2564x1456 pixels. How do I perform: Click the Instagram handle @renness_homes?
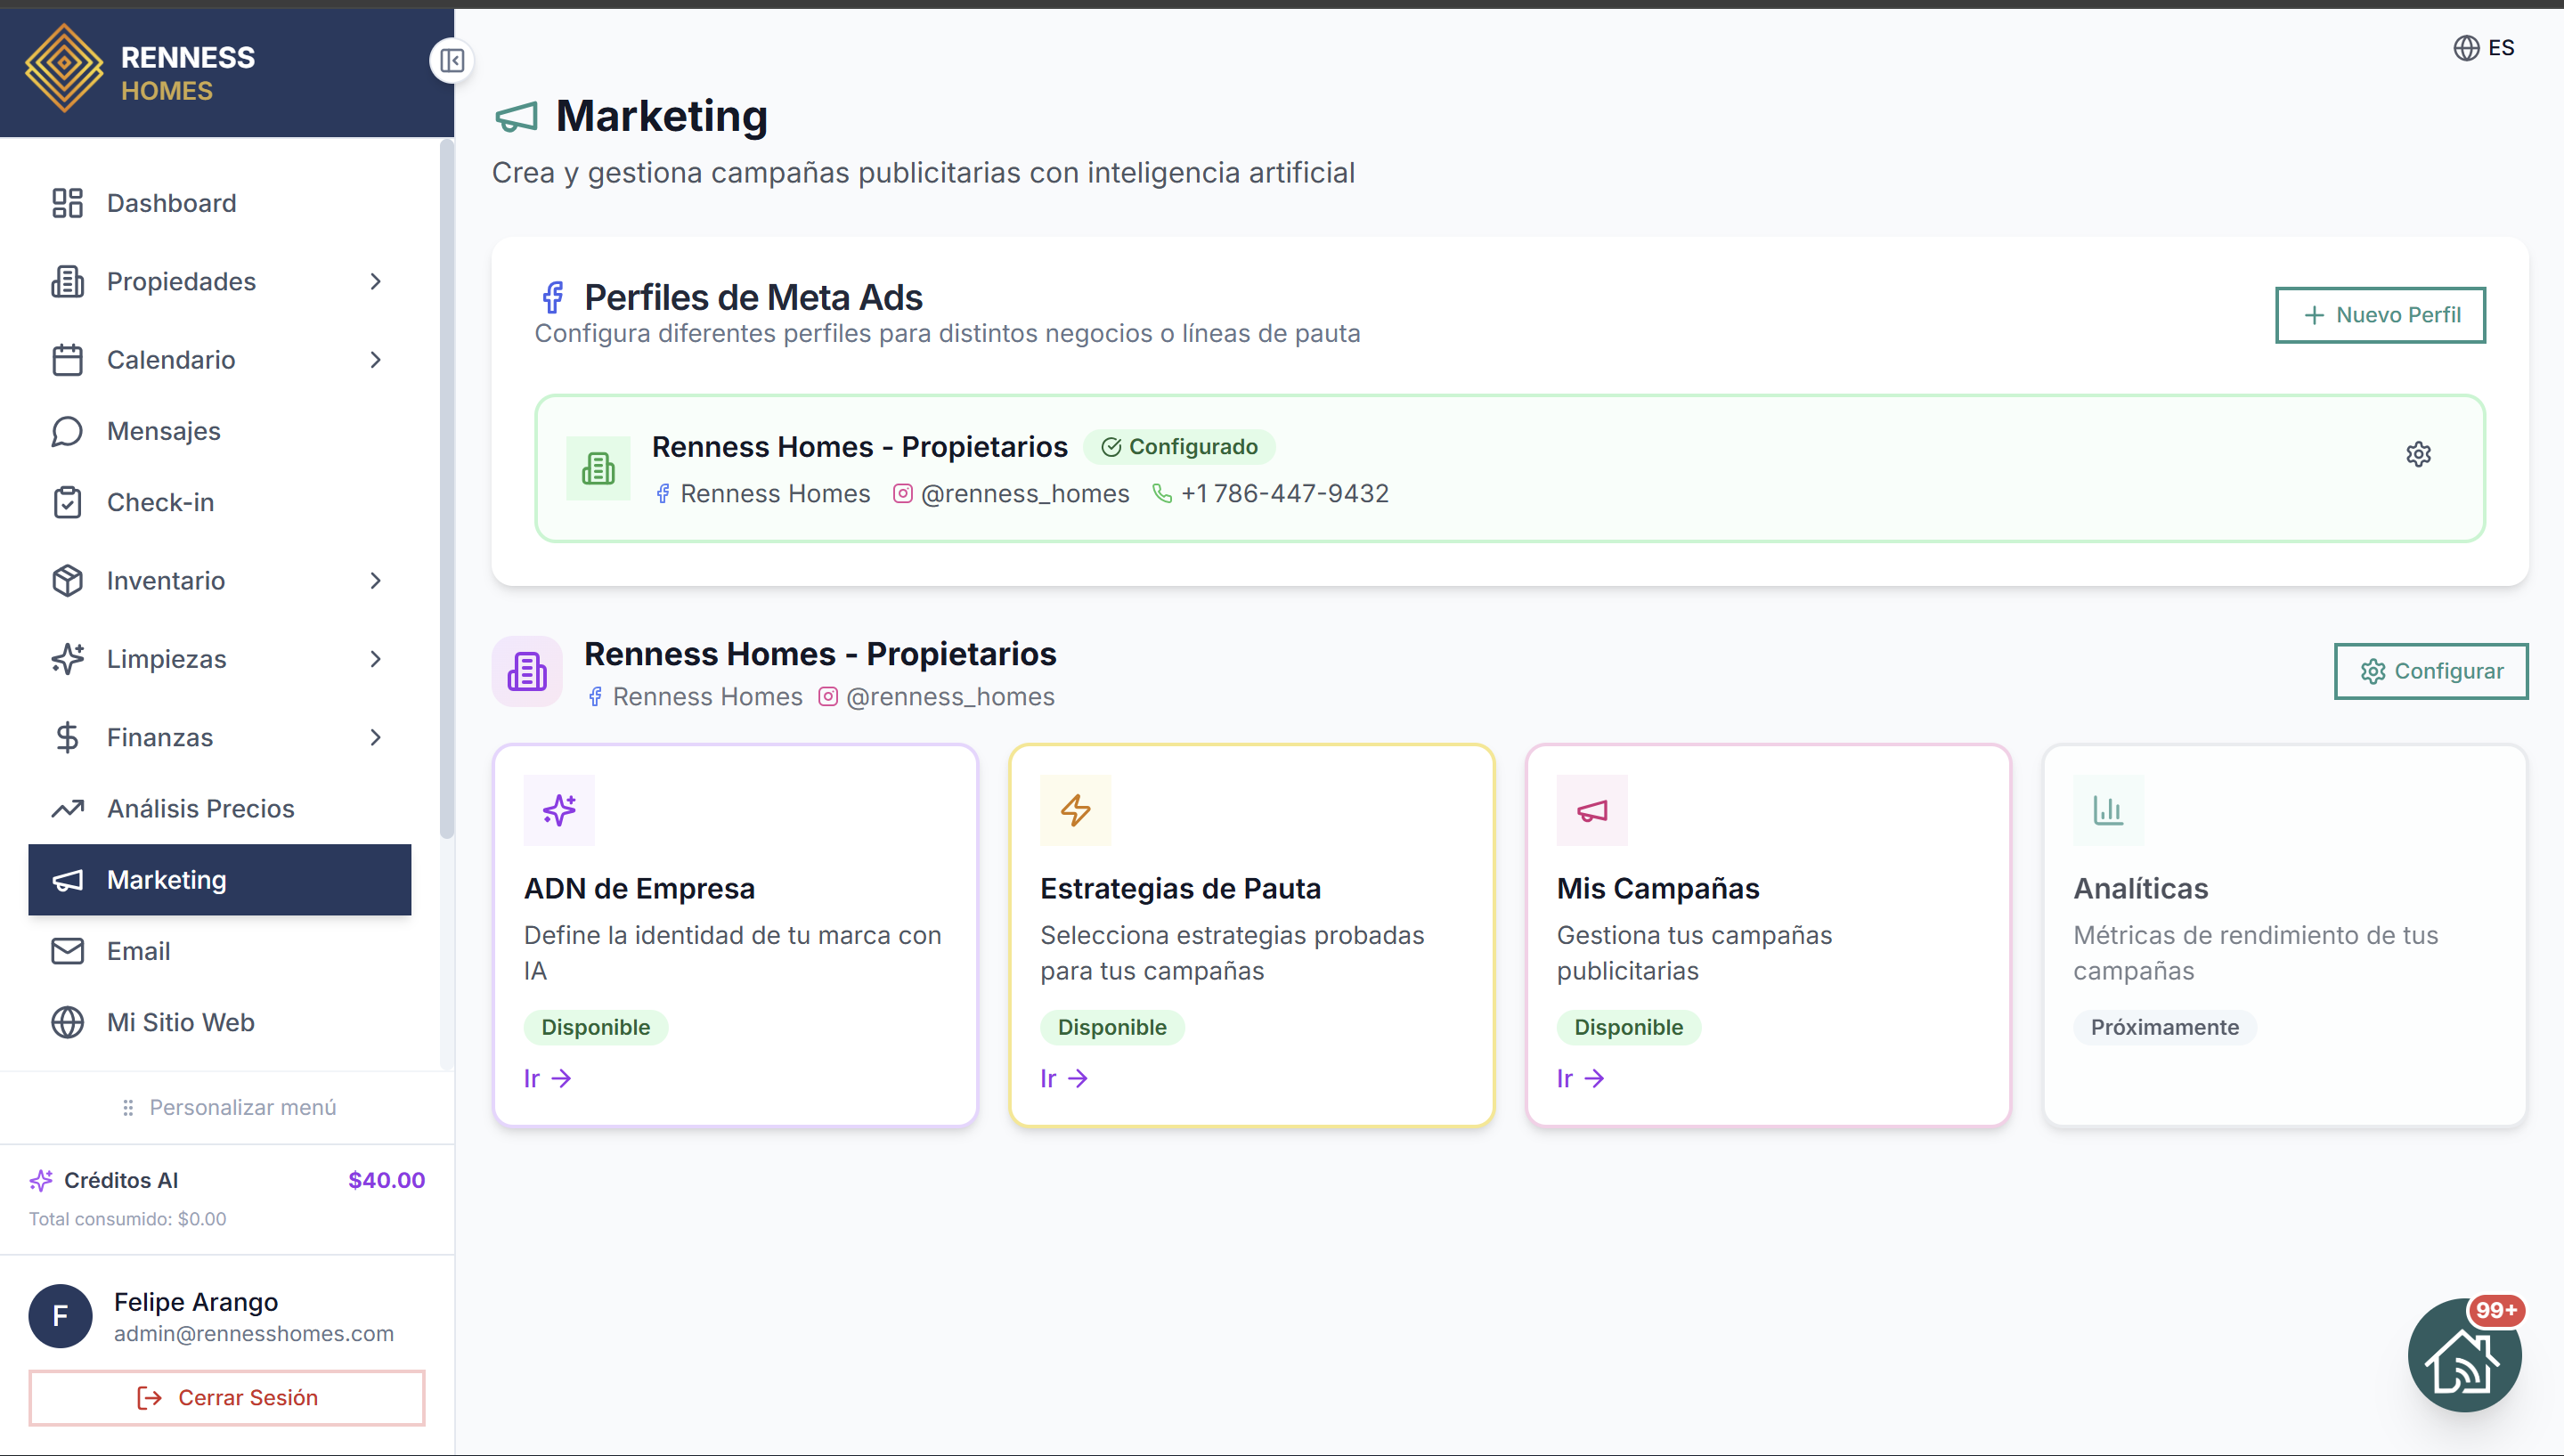(x=1025, y=493)
